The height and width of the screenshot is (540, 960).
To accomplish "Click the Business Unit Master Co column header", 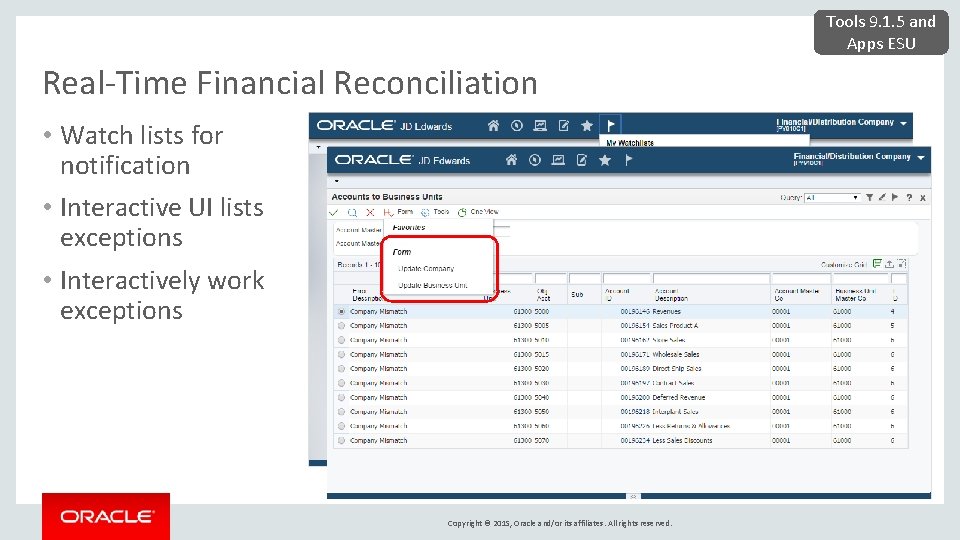I will pyautogui.click(x=855, y=294).
